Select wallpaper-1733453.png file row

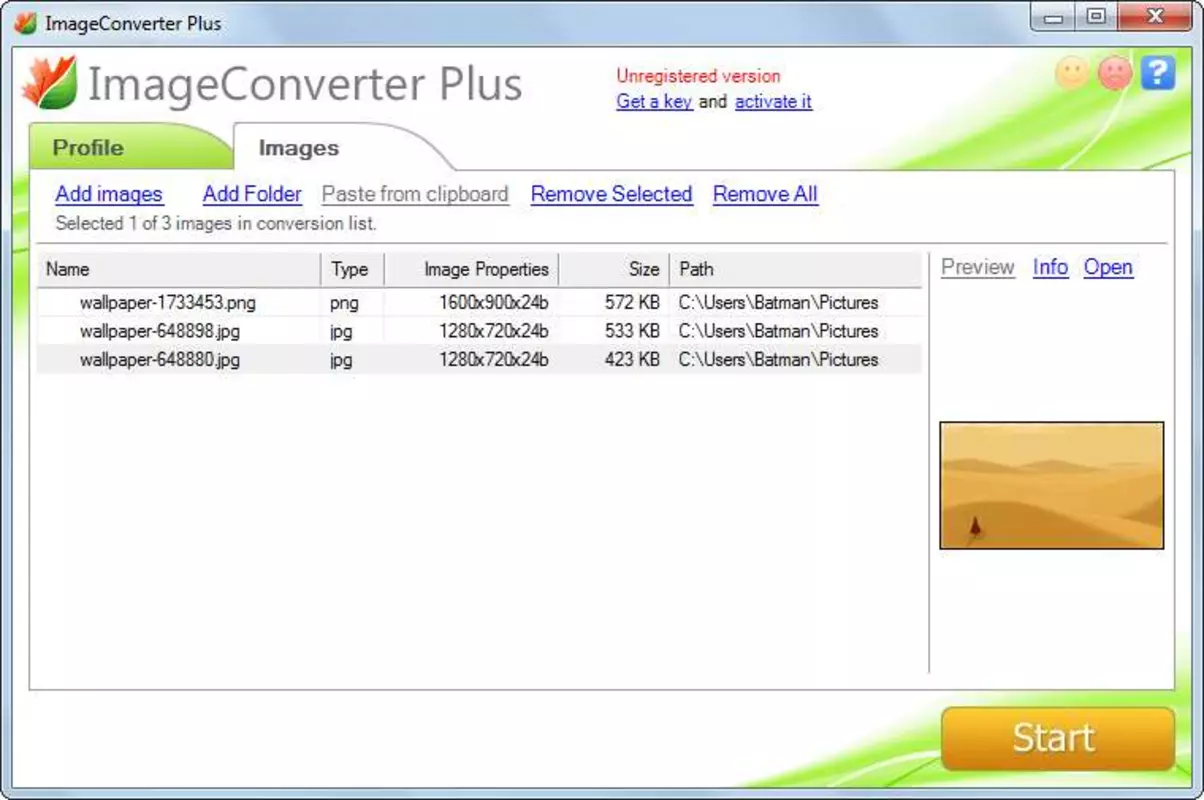[x=479, y=302]
